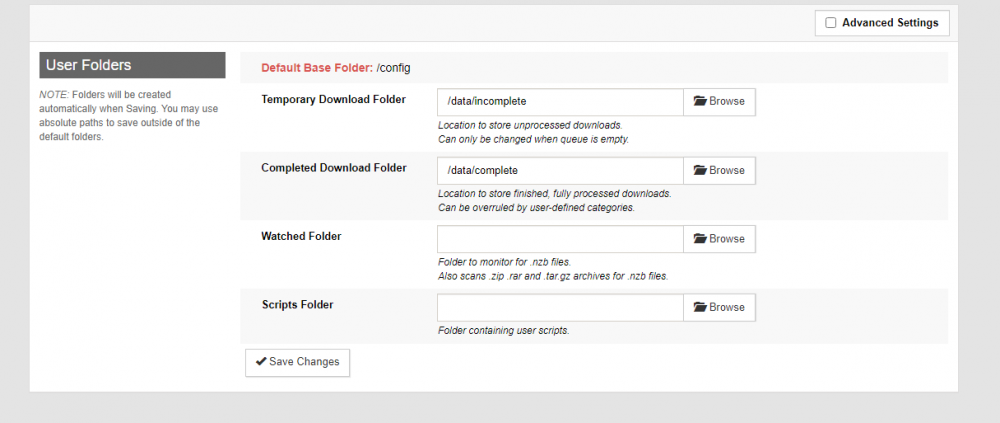The height and width of the screenshot is (423, 1000).
Task: Click the 'Can be overruled by user-defined categories' note
Action: coord(536,208)
